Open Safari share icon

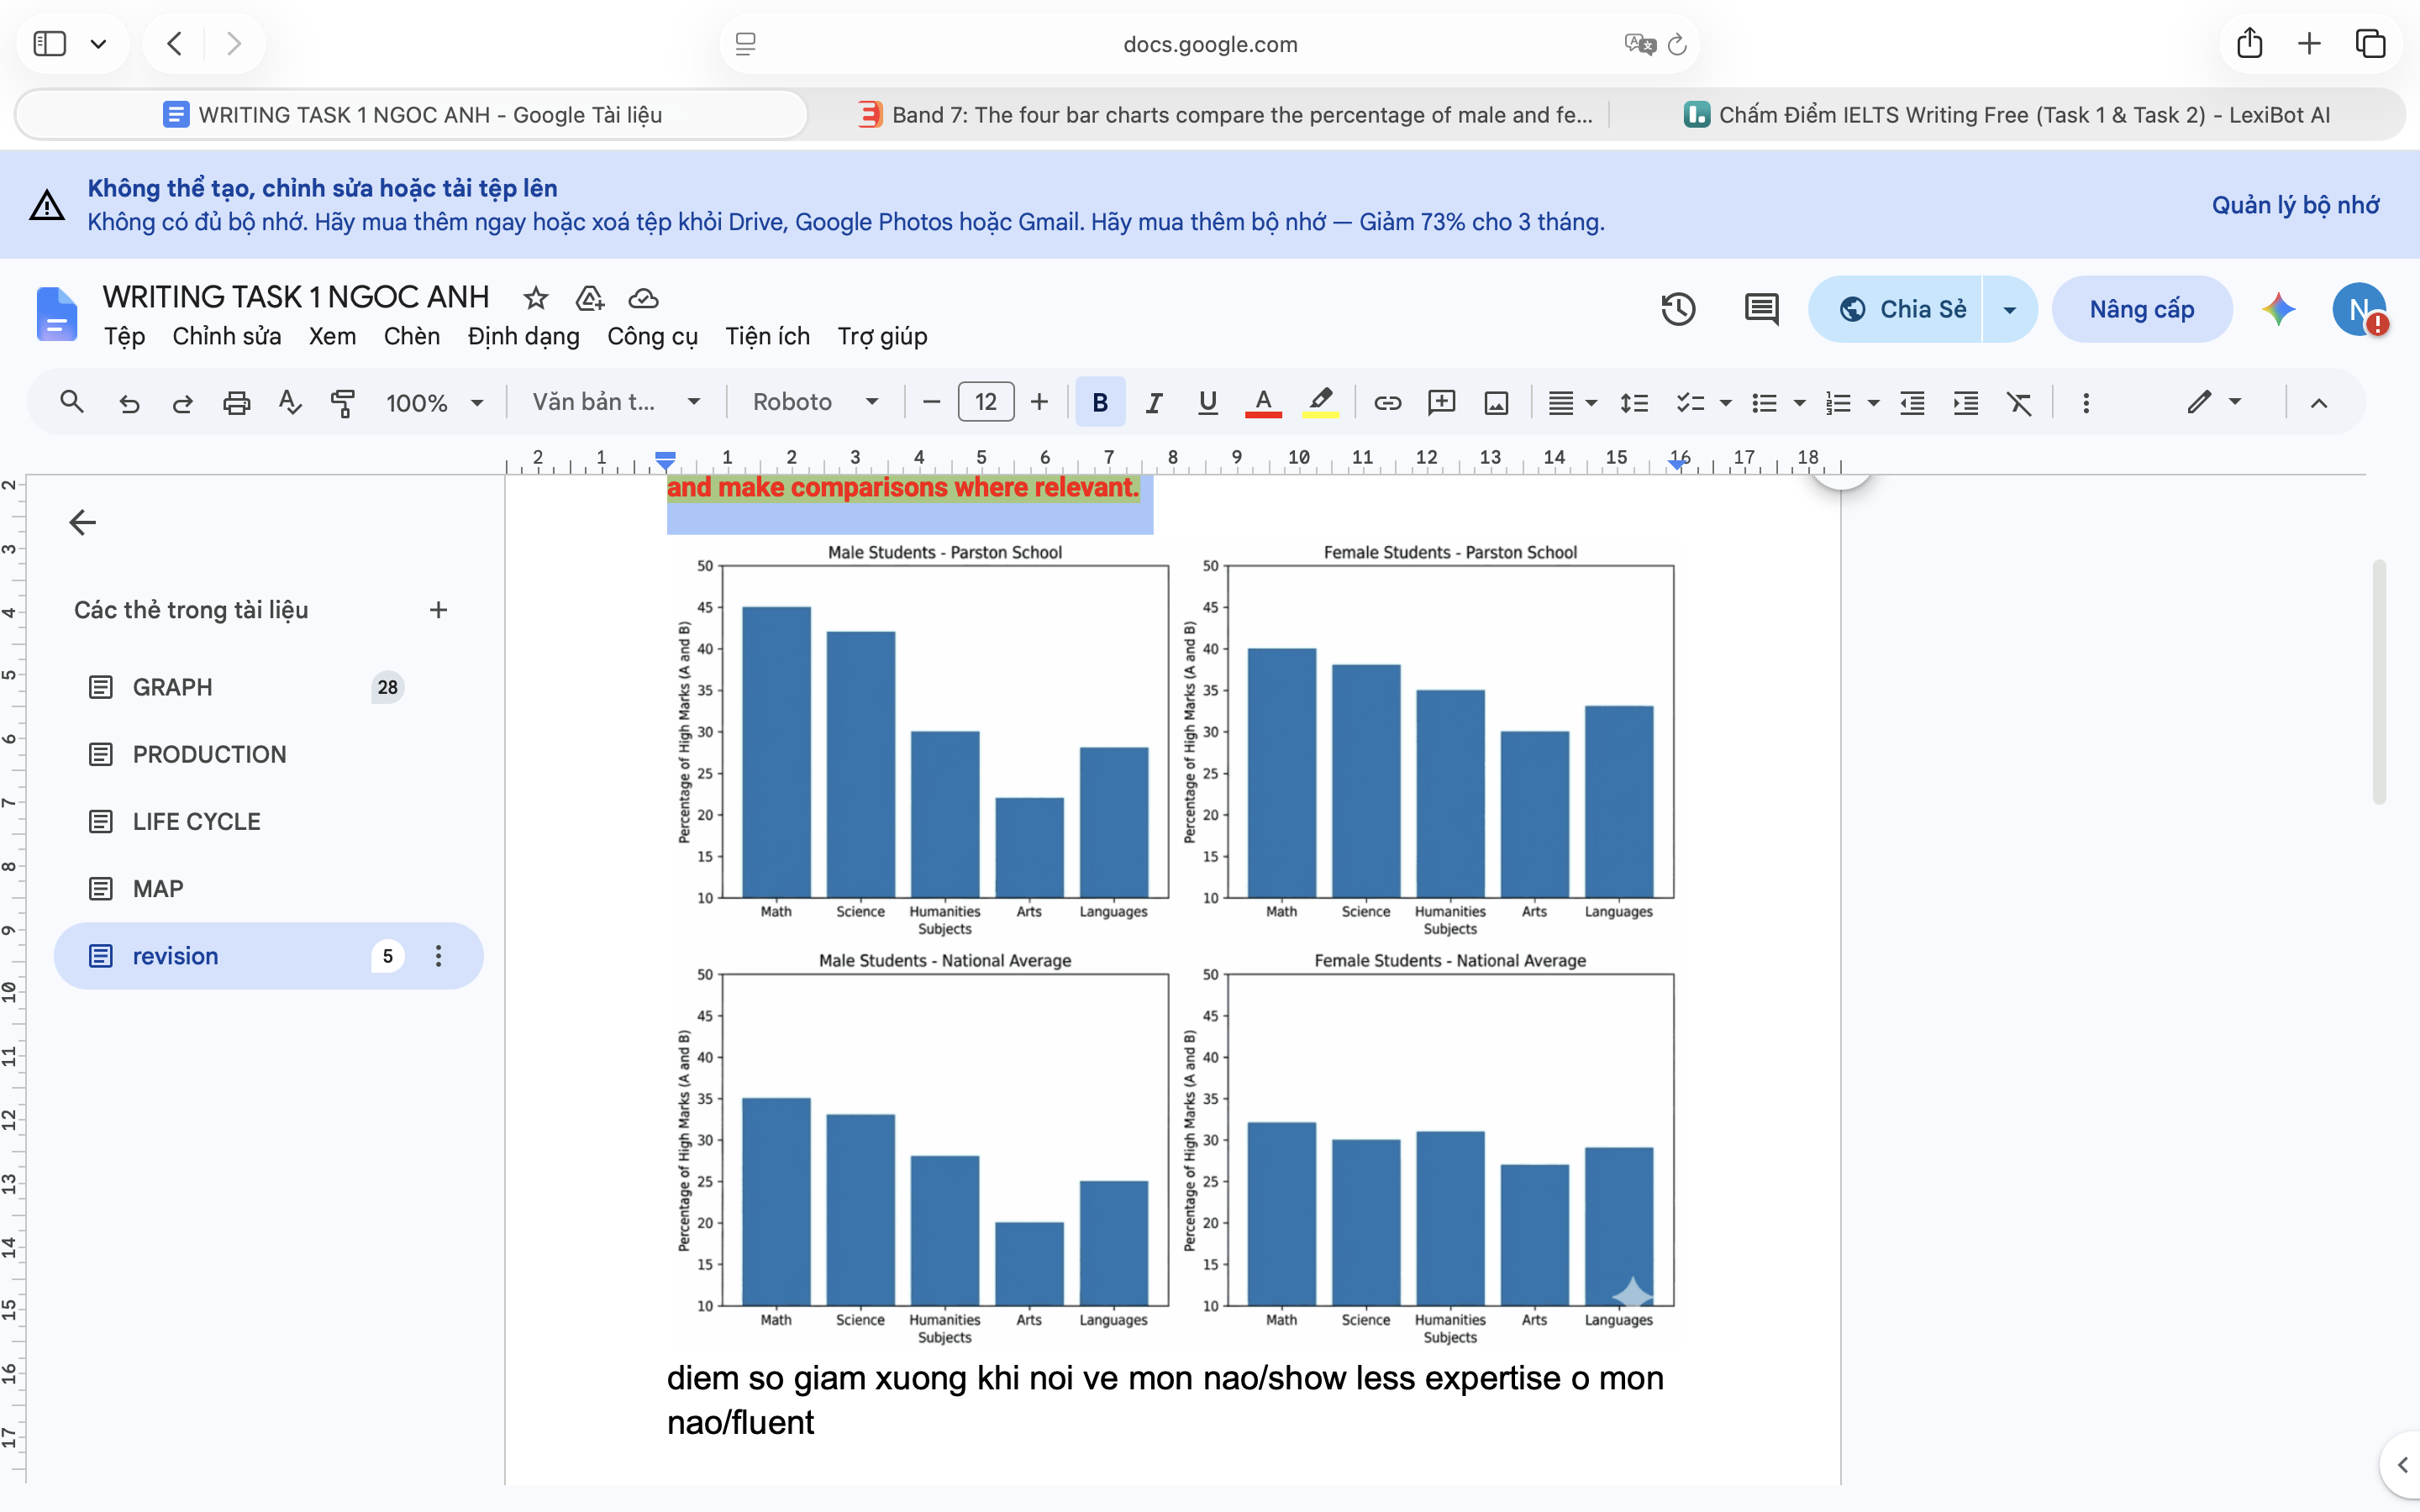[2249, 43]
